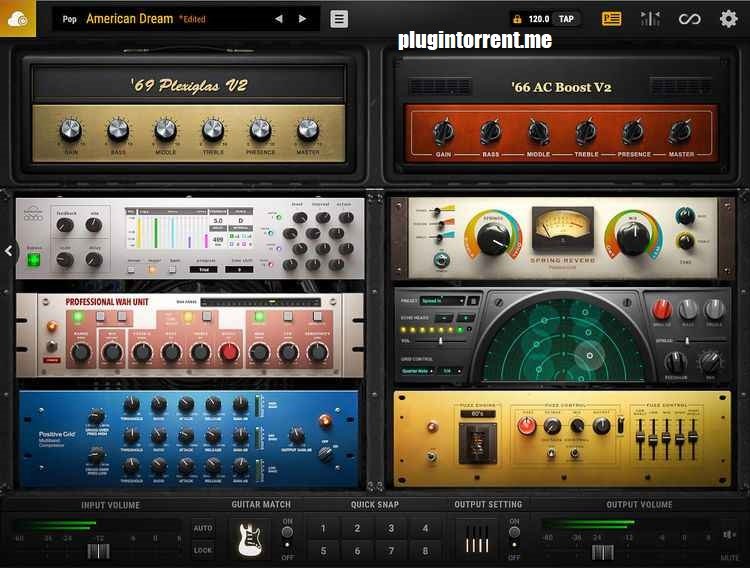Select Quick Snap slot 4
Image resolution: width=750 pixels, height=568 pixels.
425,528
